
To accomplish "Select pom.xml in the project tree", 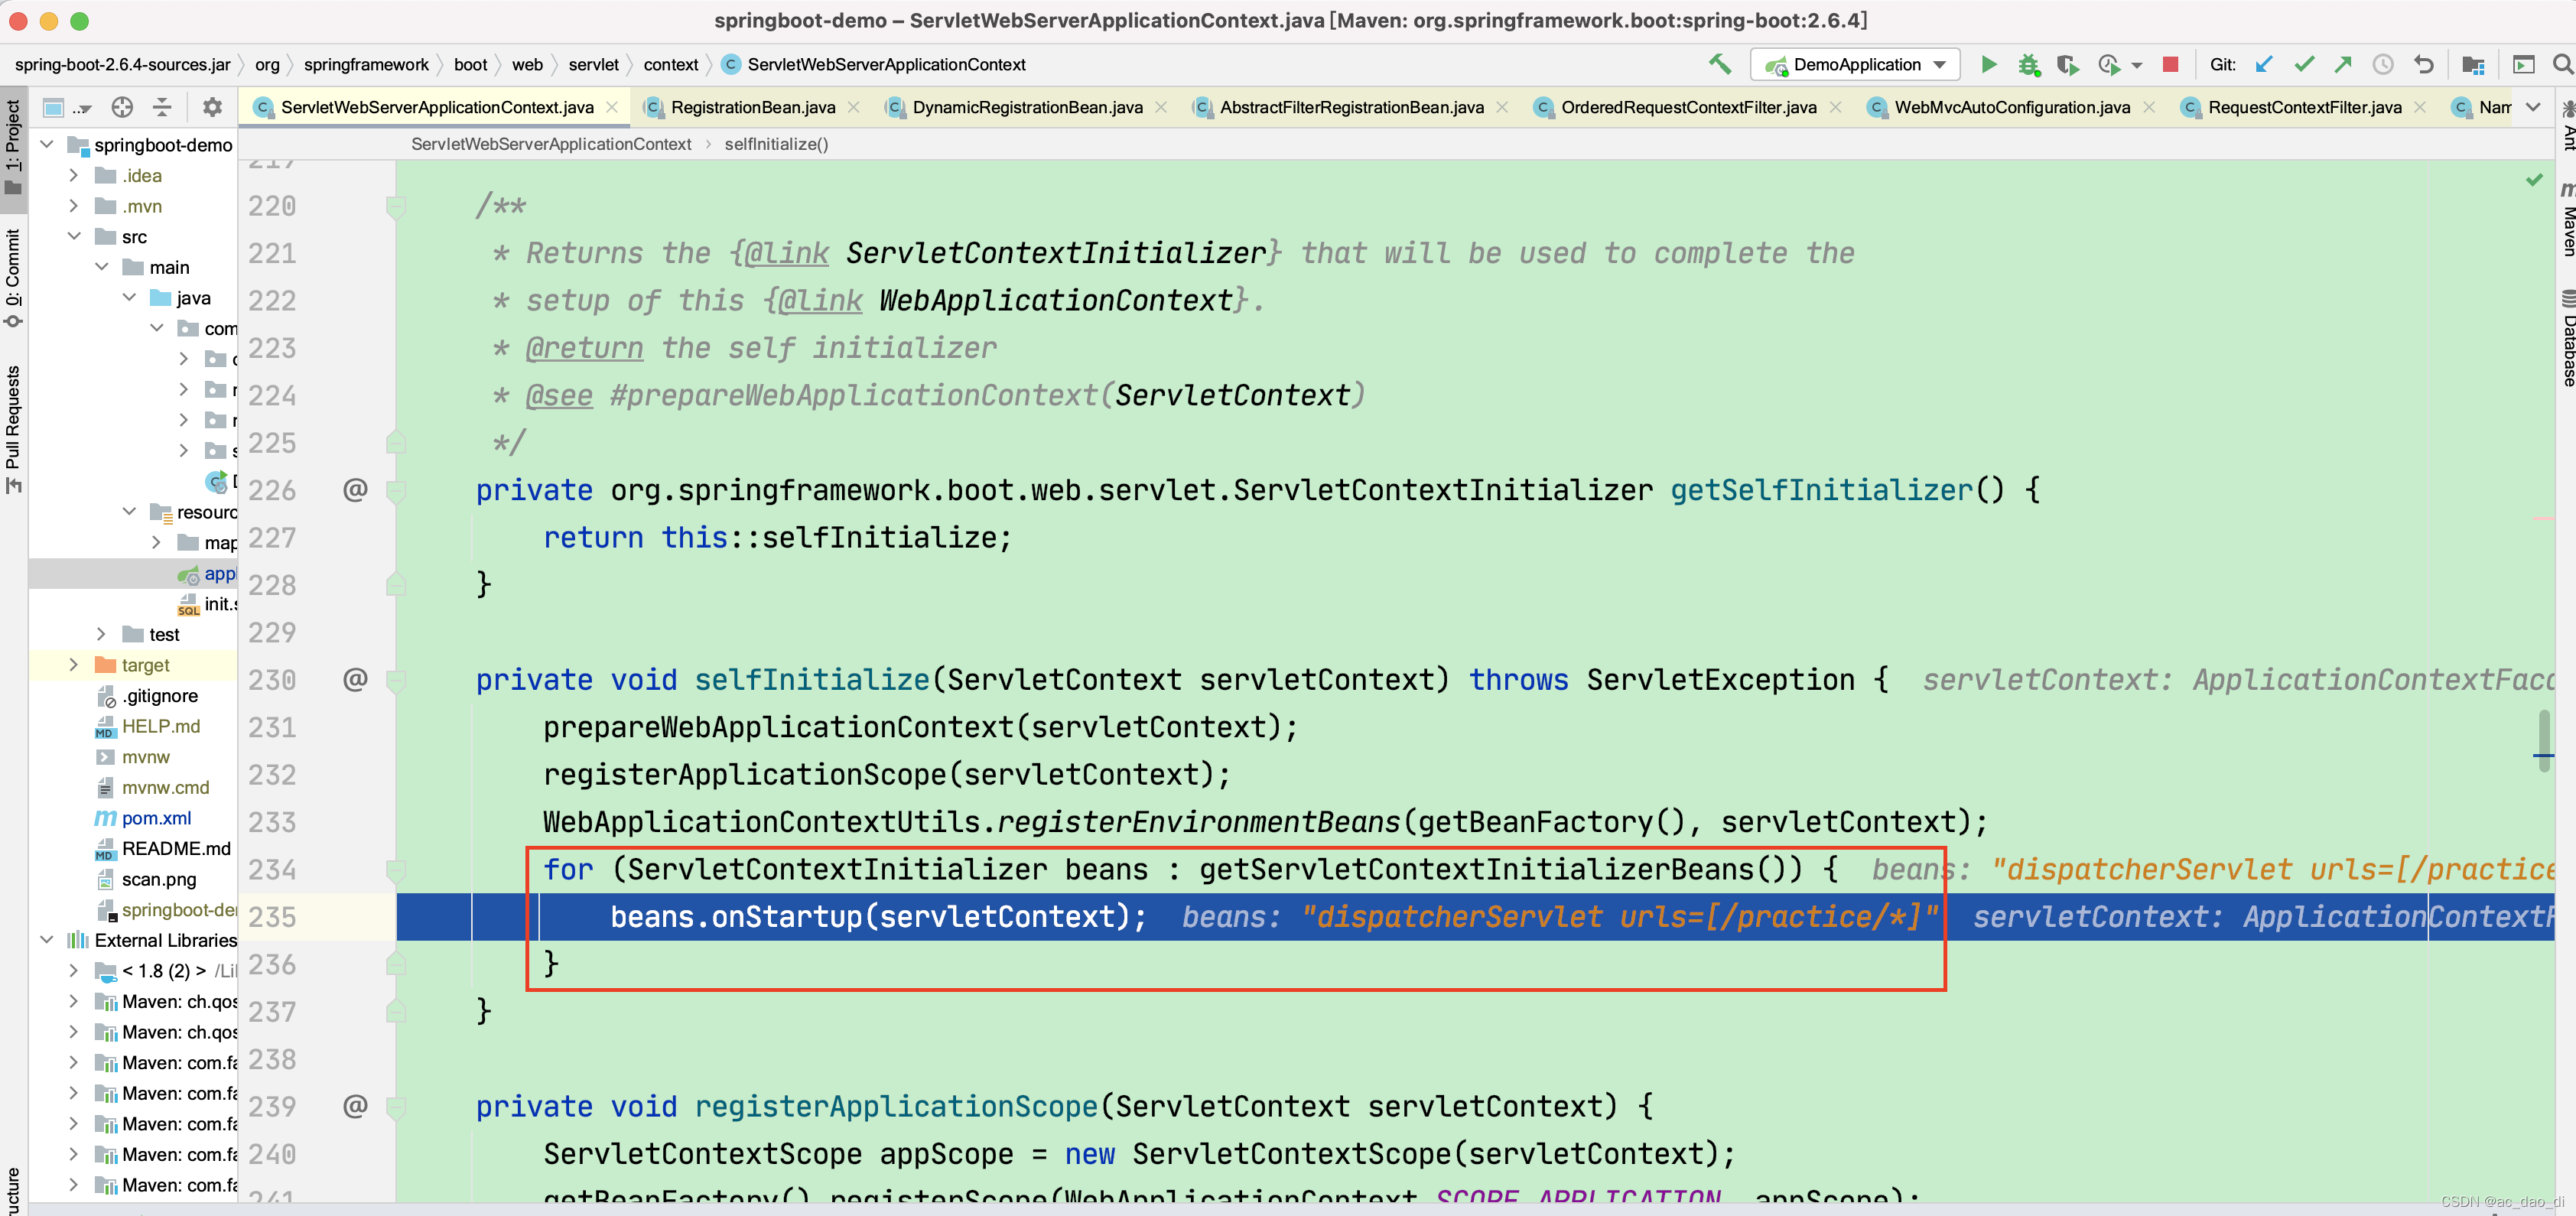I will pyautogui.click(x=156, y=818).
